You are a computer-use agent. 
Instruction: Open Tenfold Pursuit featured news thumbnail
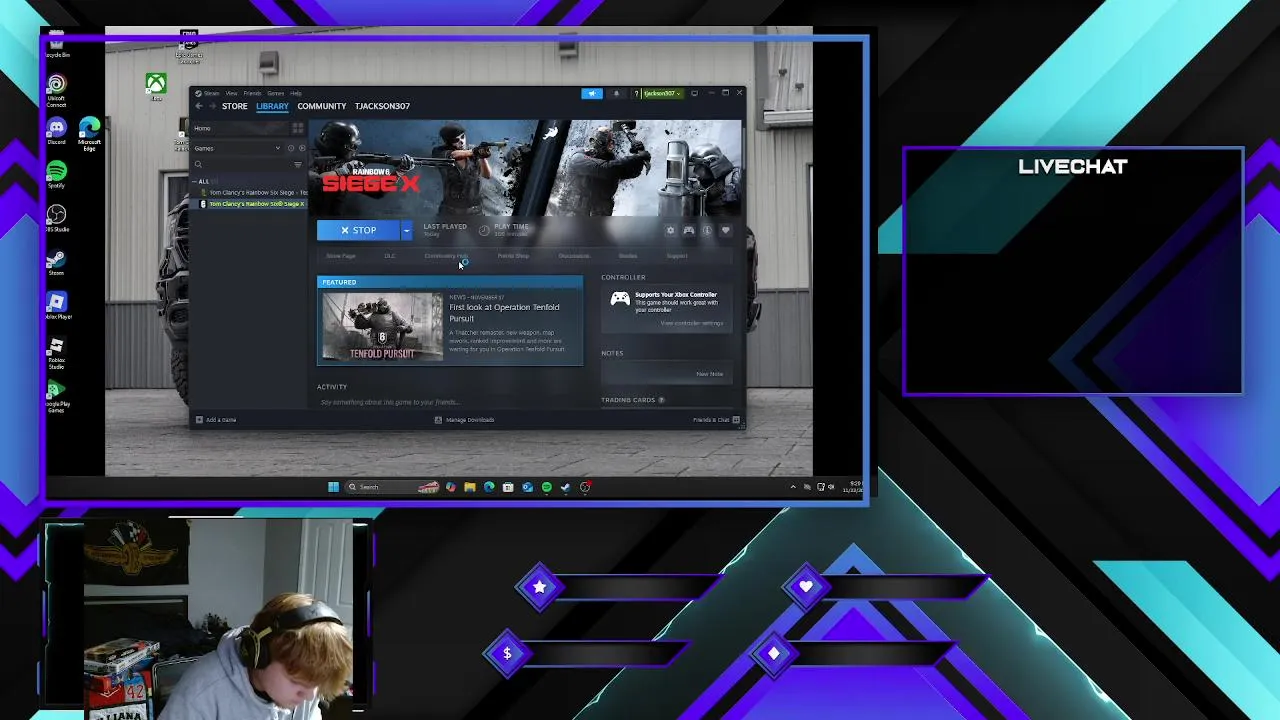(x=382, y=327)
